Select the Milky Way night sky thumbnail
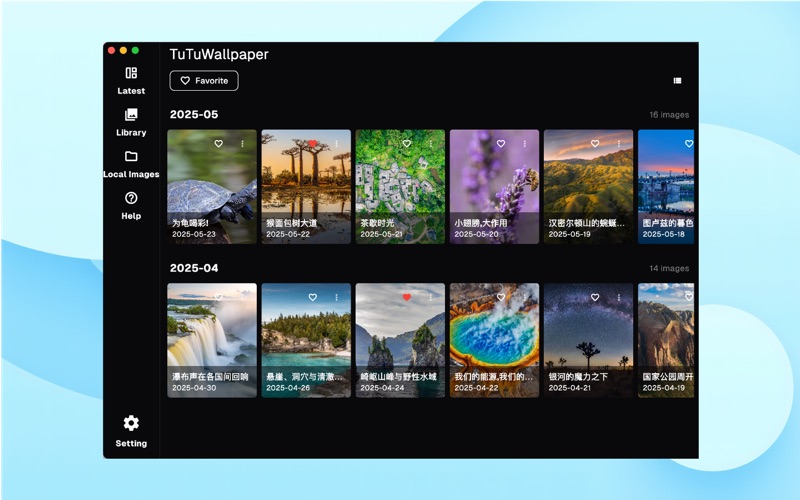 (588, 340)
